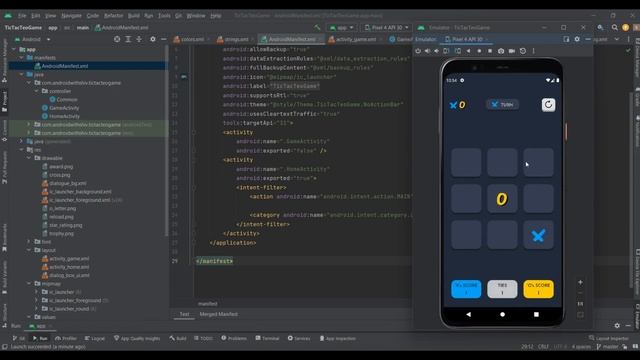Open App Inspection tool window
This screenshot has width=640, height=360.
click(x=337, y=338)
